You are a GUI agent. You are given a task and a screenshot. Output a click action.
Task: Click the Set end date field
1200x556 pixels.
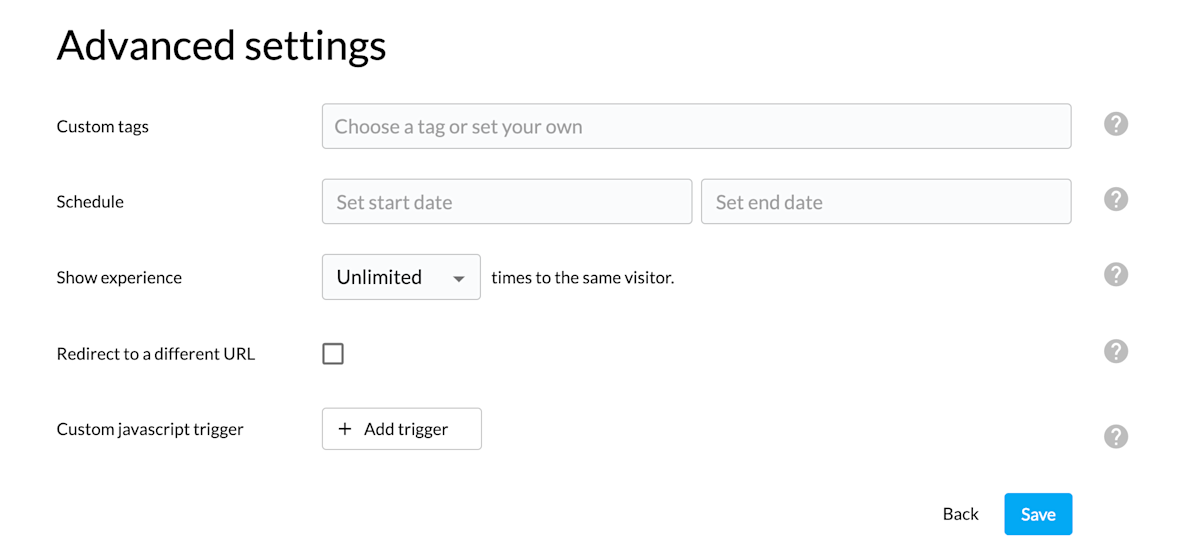(x=886, y=202)
